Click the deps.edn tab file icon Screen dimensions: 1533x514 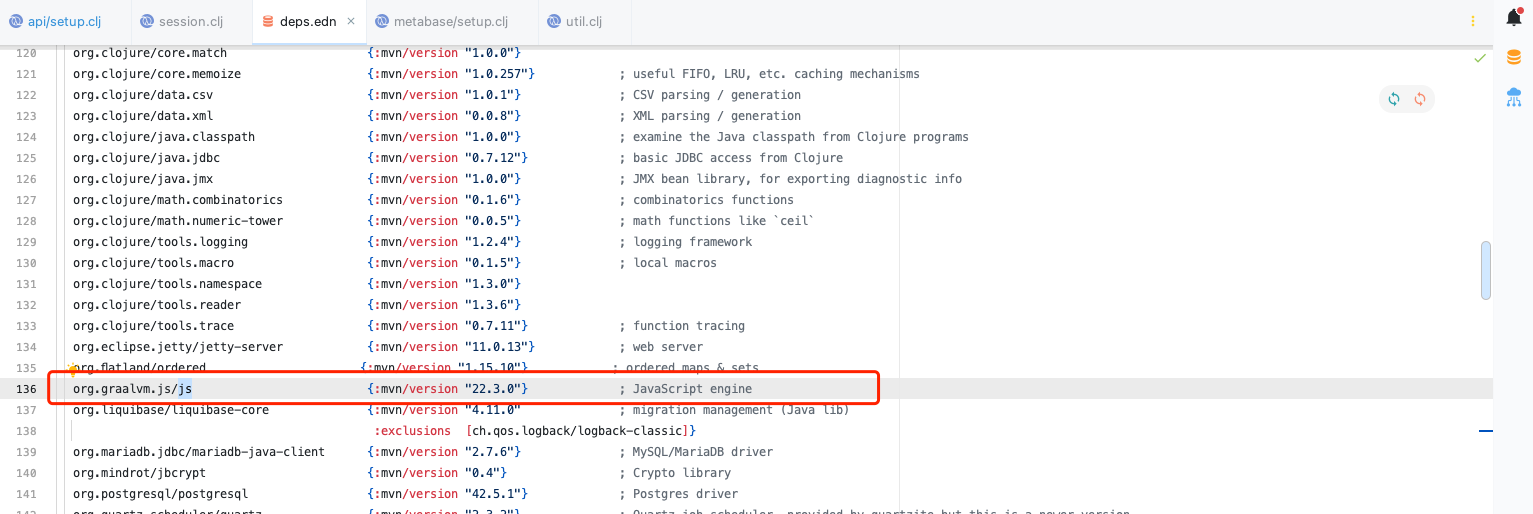point(267,21)
